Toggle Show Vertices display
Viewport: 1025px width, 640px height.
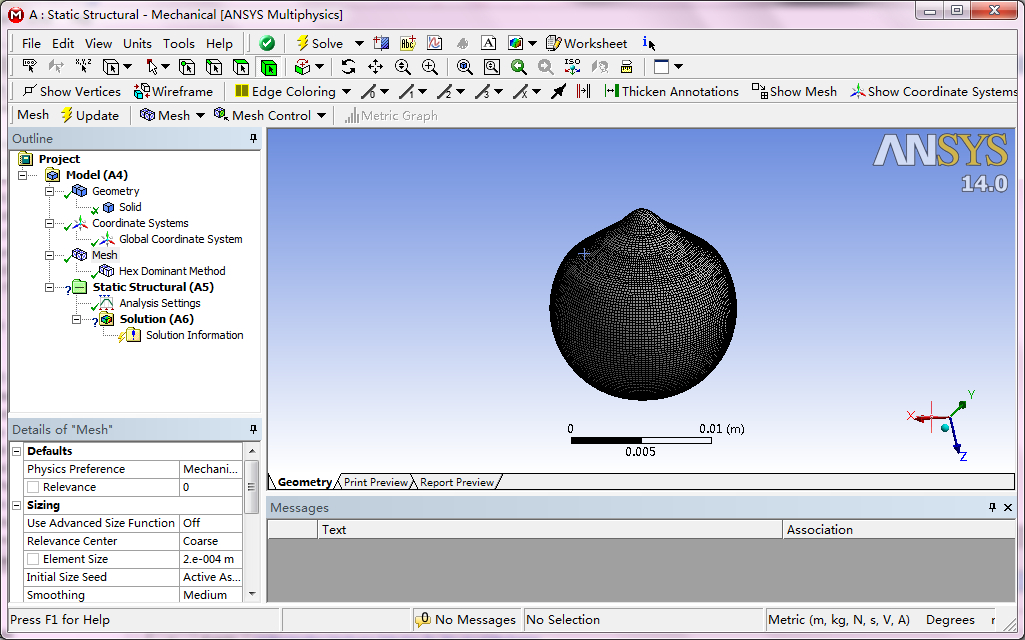click(71, 91)
